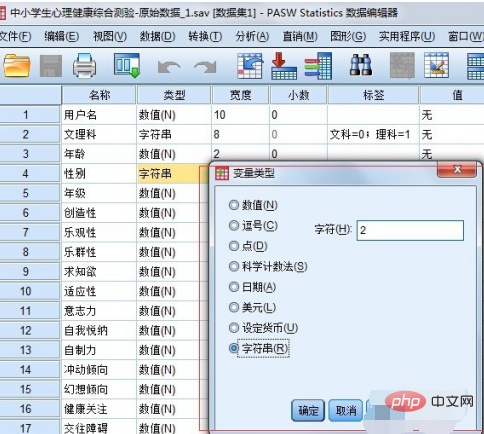Open a data file with folder icon

[17, 66]
